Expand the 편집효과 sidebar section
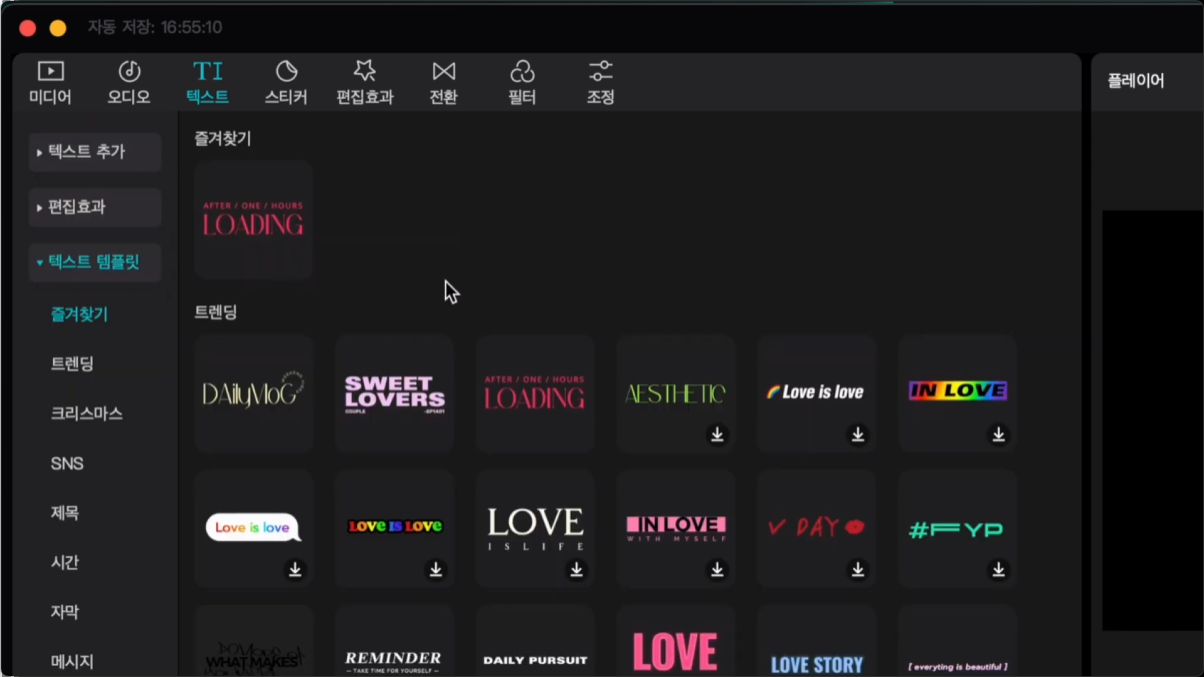This screenshot has width=1204, height=677. coord(95,207)
